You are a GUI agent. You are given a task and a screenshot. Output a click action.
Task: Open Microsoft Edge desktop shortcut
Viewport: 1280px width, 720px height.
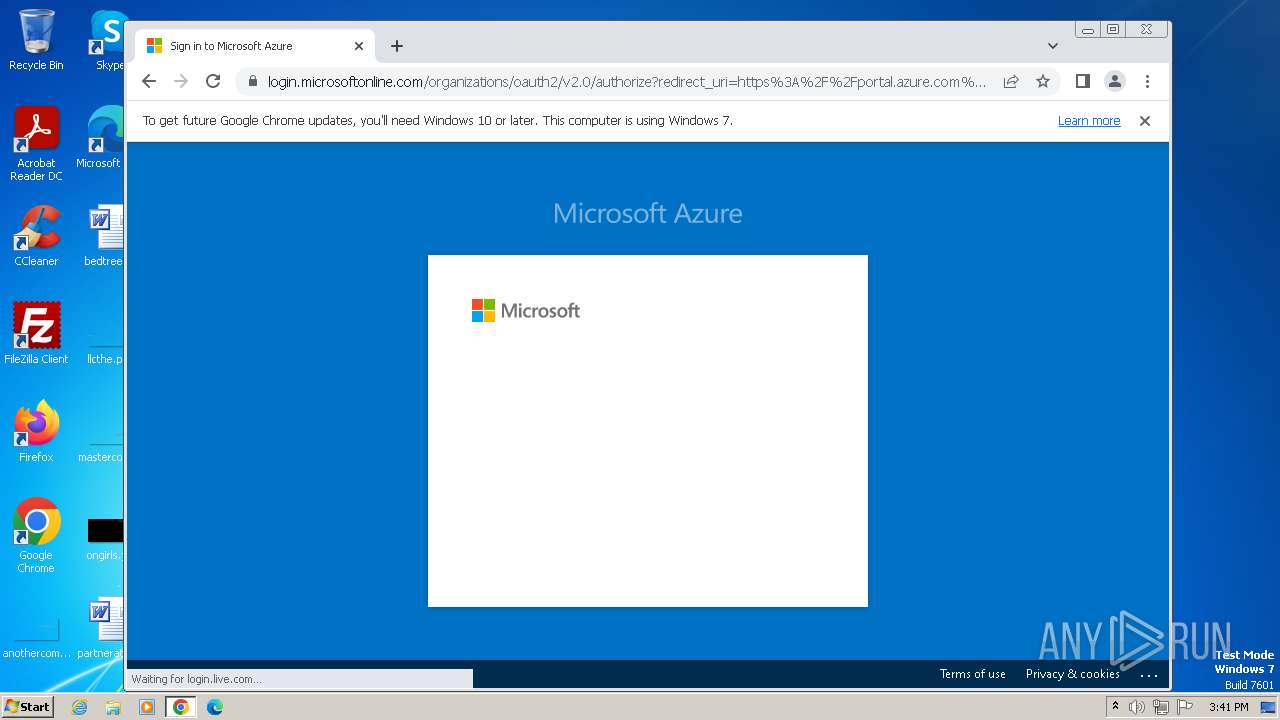[103, 138]
